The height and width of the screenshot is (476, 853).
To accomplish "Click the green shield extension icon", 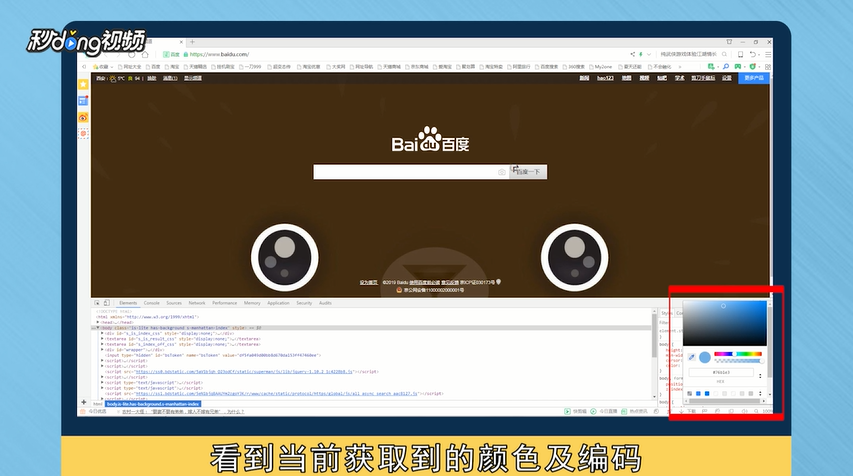I will pos(752,67).
